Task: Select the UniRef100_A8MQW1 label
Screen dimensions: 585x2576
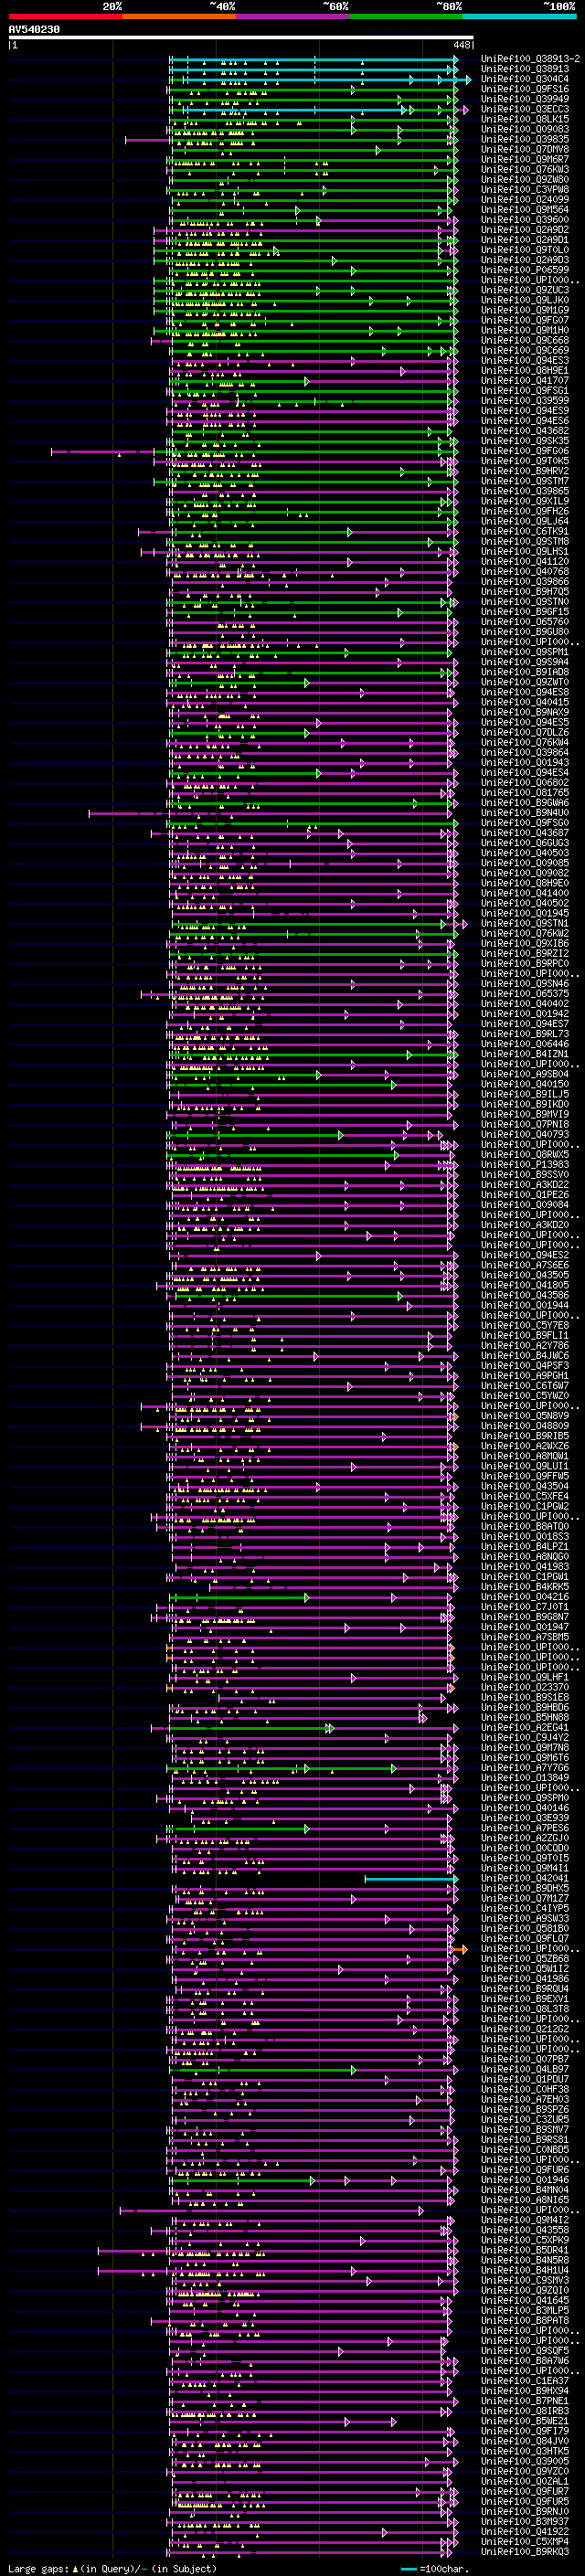Action: tap(524, 1456)
